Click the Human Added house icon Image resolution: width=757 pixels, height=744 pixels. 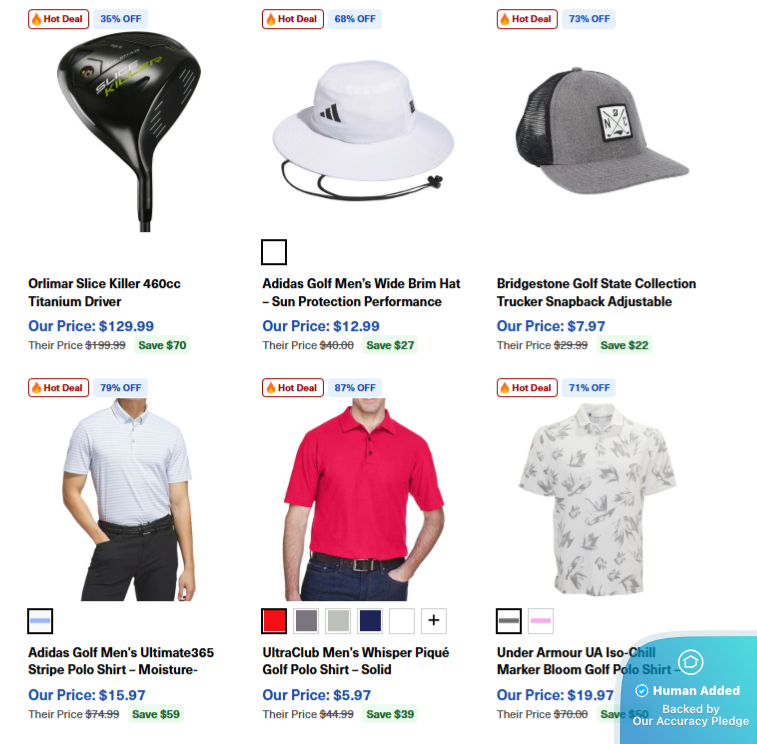[x=690, y=662]
